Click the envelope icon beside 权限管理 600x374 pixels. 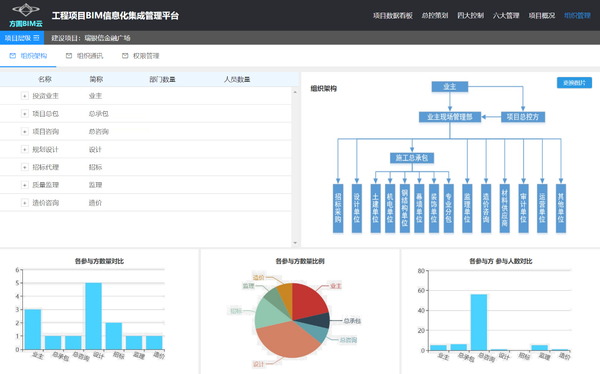pos(125,56)
